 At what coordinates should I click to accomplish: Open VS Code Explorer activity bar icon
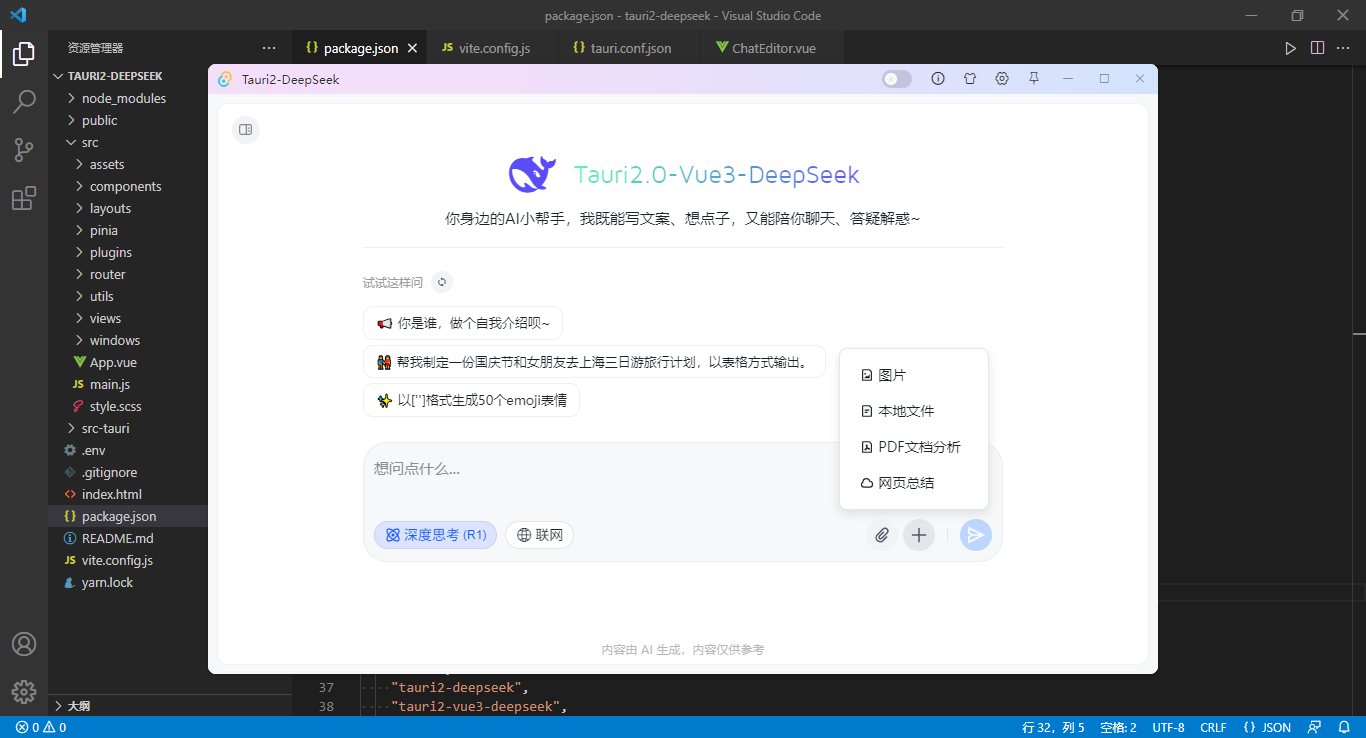[x=24, y=54]
